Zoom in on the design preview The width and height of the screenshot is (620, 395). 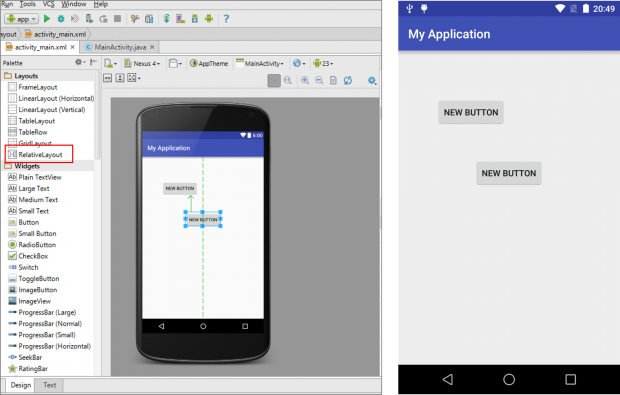tap(305, 80)
